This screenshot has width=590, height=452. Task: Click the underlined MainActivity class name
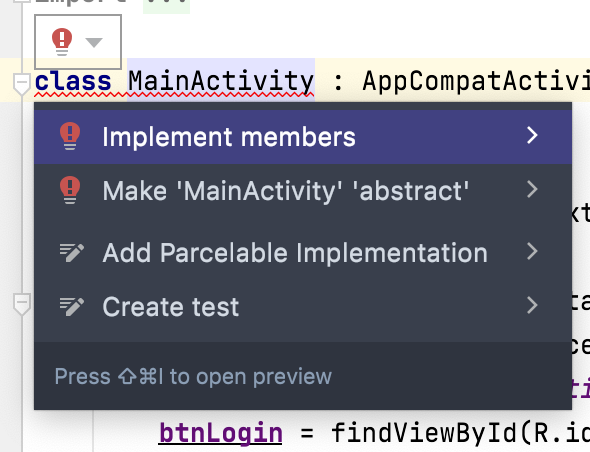(x=221, y=81)
